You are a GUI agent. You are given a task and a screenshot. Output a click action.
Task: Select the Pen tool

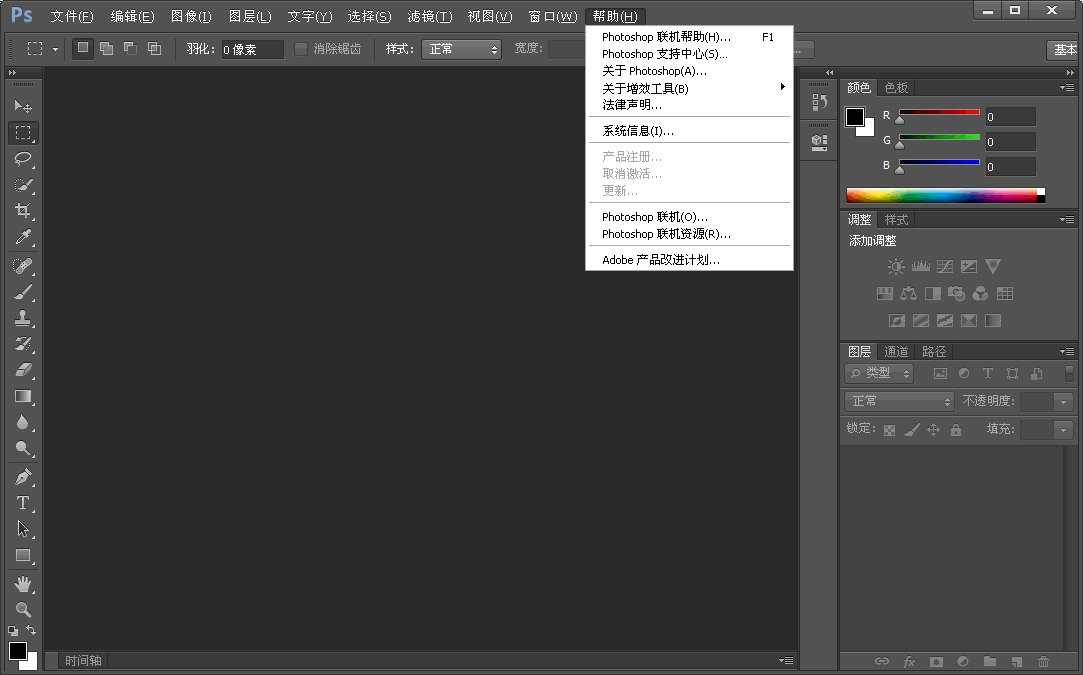click(x=23, y=477)
